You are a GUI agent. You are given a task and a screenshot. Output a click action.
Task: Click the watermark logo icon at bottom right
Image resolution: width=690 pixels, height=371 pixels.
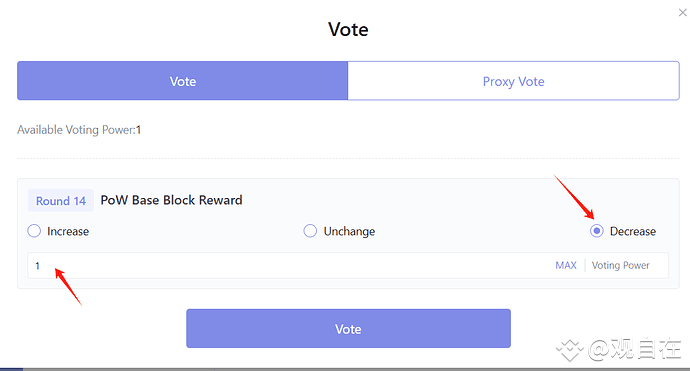point(570,350)
